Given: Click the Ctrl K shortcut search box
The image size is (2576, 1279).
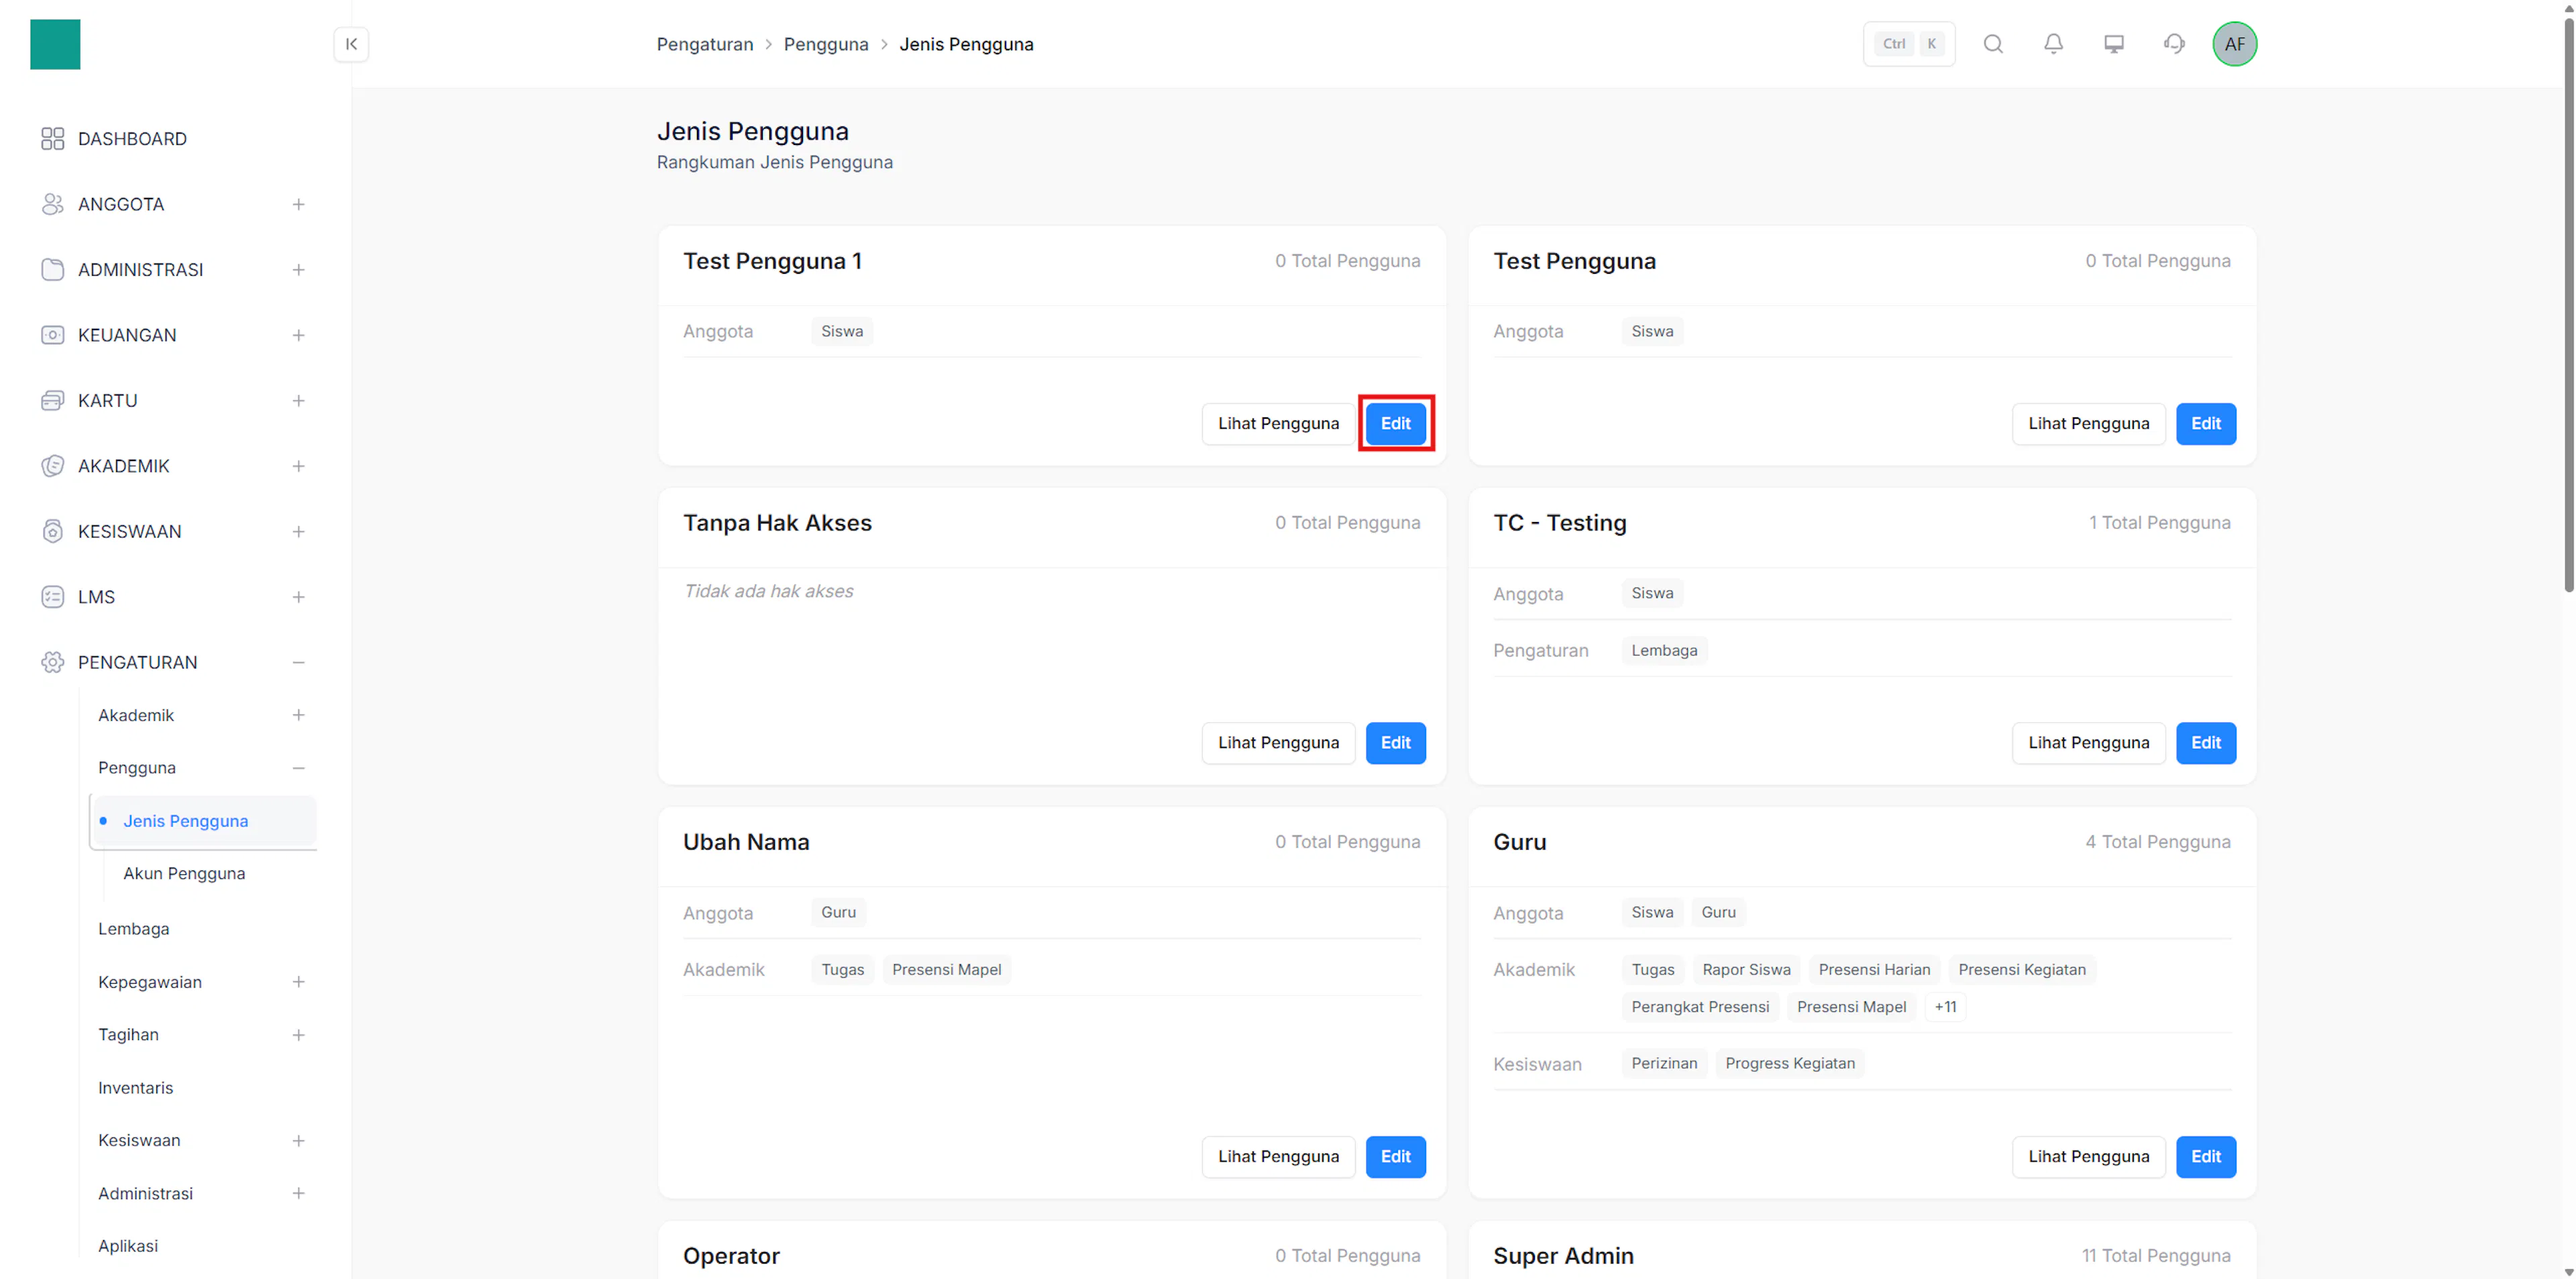Looking at the screenshot, I should [1909, 44].
